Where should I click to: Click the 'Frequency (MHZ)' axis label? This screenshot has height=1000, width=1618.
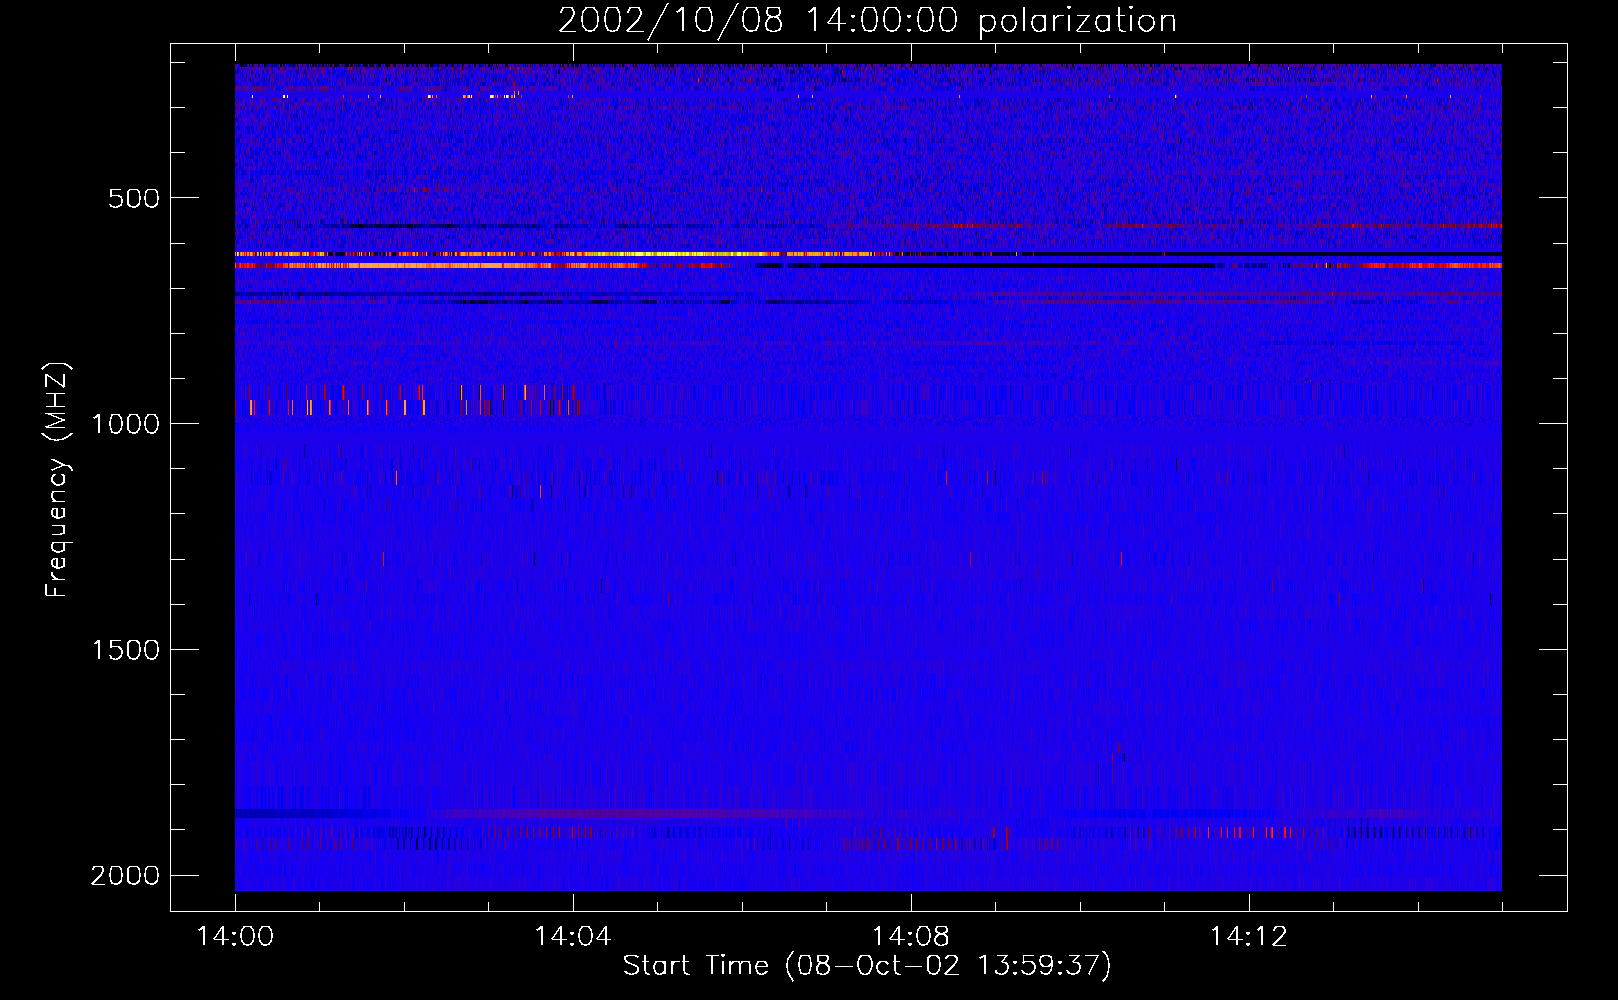point(57,480)
